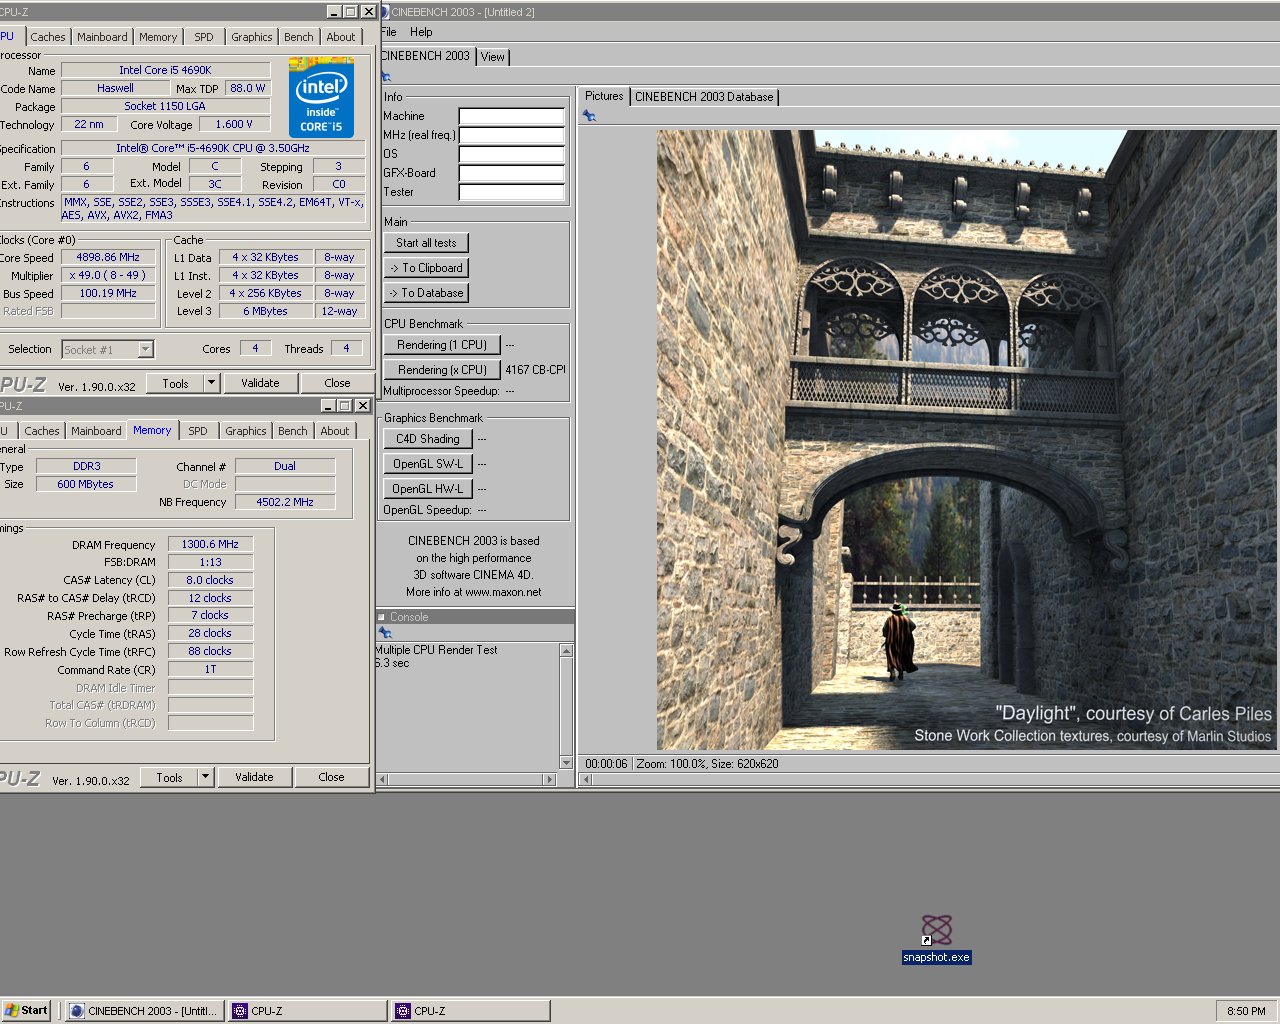Open About tab in lower CPU-Z window

[x=335, y=431]
